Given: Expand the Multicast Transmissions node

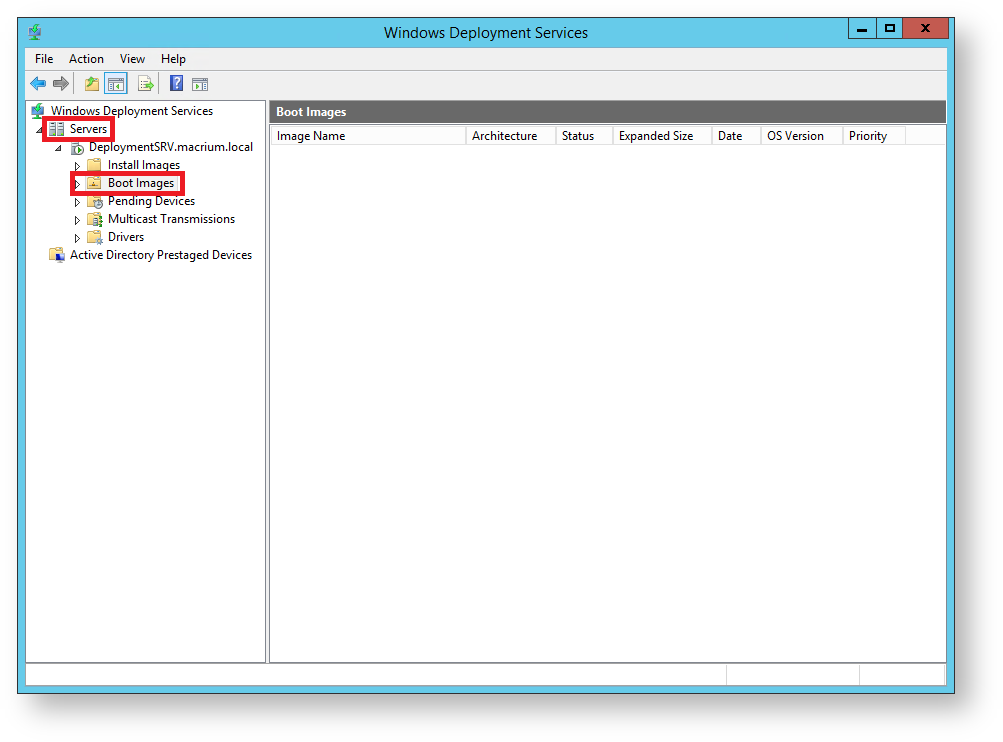Looking at the screenshot, I should tap(77, 219).
